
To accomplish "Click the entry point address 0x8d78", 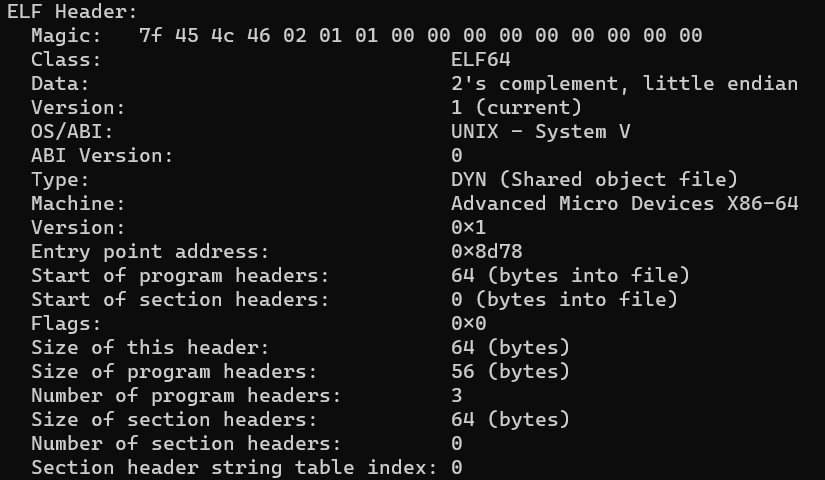I will pos(486,252).
